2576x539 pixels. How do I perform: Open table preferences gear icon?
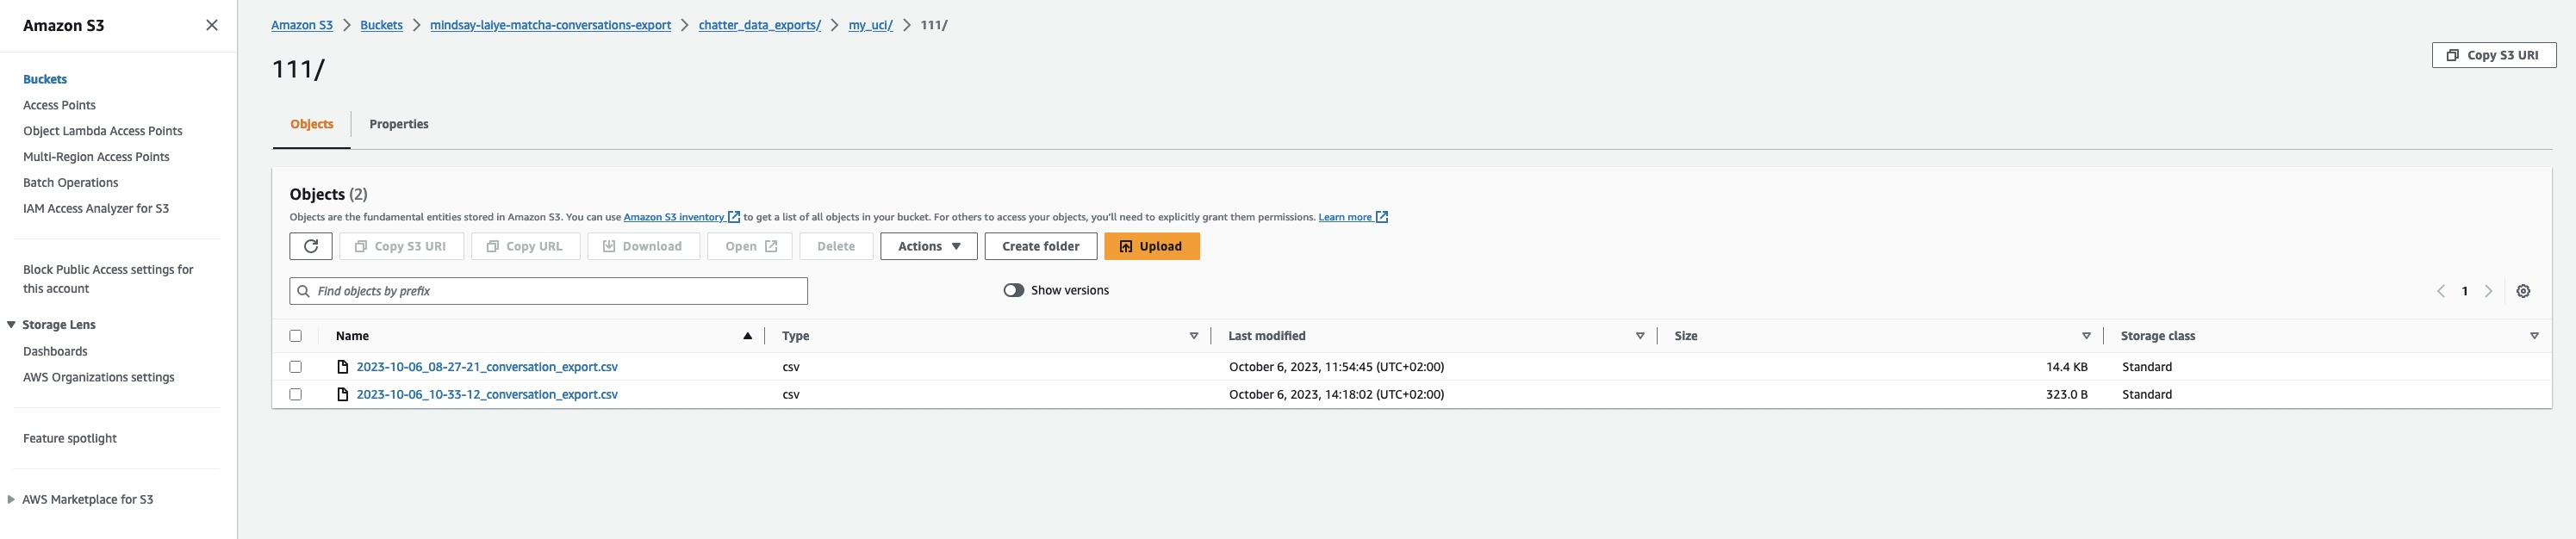(x=2523, y=291)
